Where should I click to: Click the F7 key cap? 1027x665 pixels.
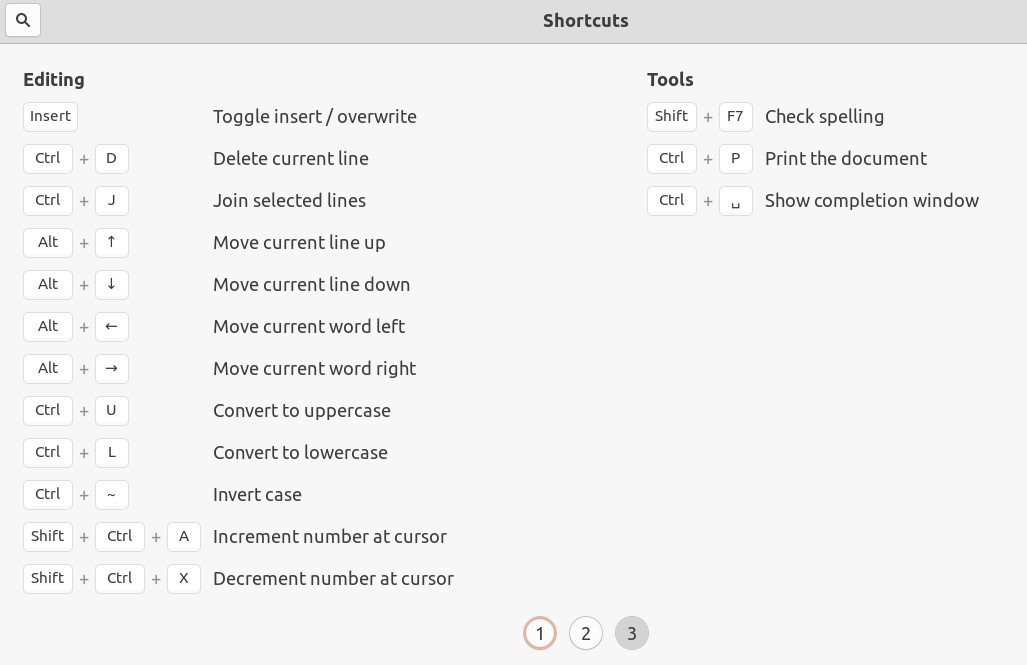click(736, 117)
